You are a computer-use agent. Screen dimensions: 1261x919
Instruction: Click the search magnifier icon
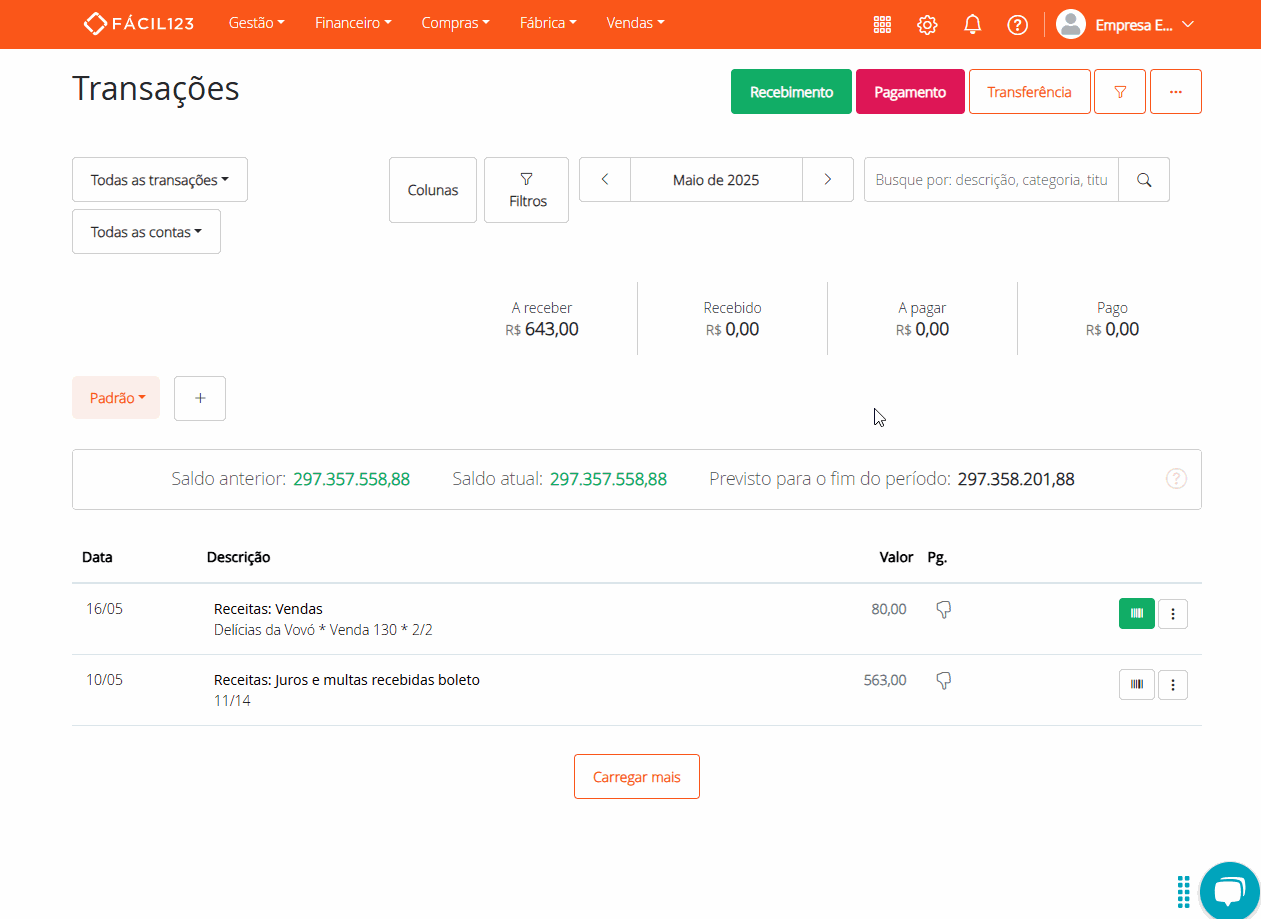1144,180
